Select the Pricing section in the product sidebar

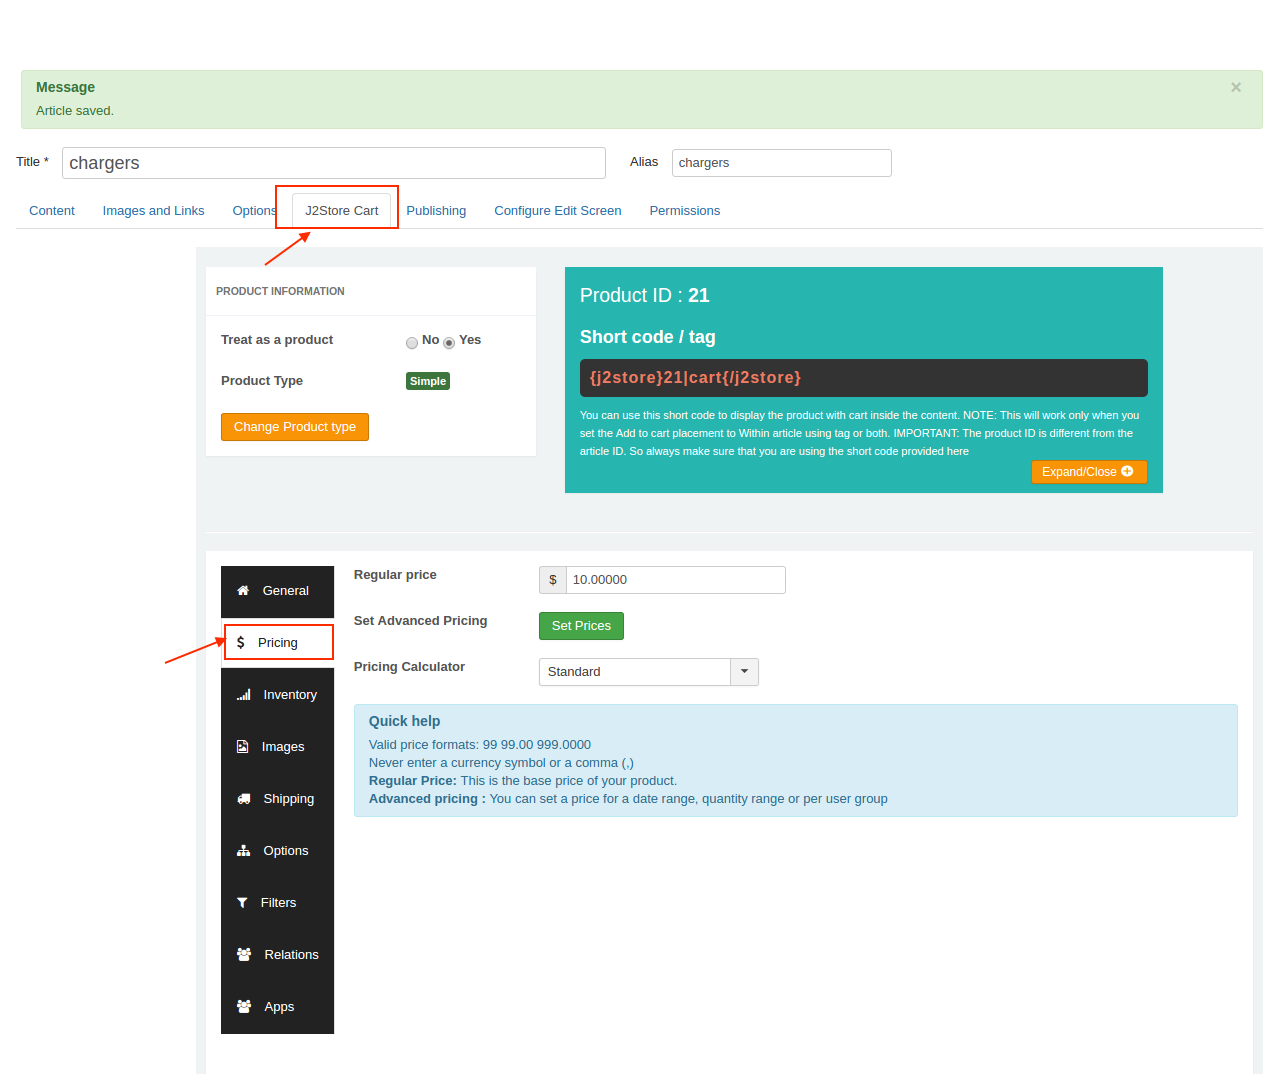pyautogui.click(x=278, y=642)
